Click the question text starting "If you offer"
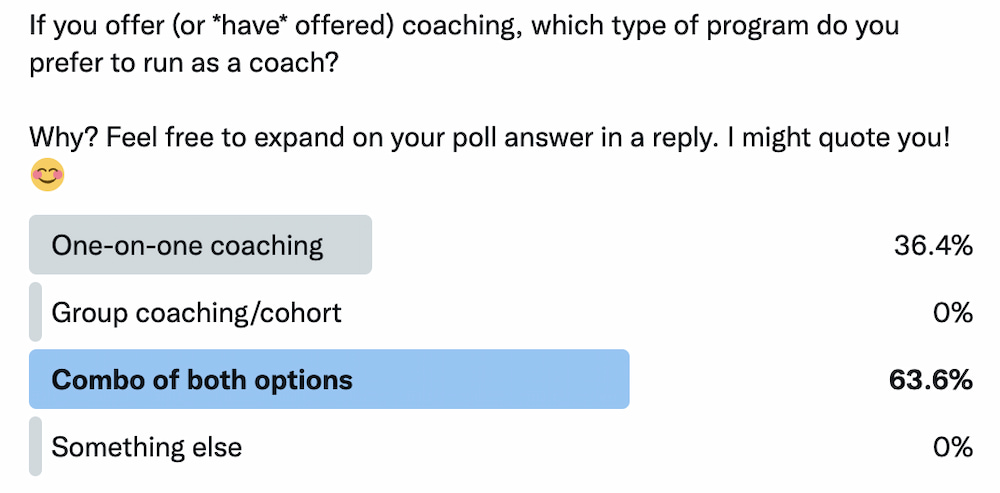This screenshot has height=493, width=1000. pos(464,27)
